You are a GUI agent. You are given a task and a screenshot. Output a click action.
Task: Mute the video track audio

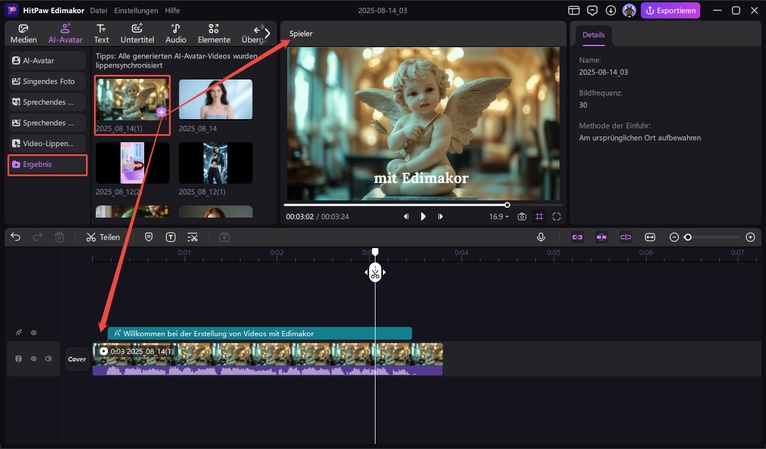click(48, 359)
